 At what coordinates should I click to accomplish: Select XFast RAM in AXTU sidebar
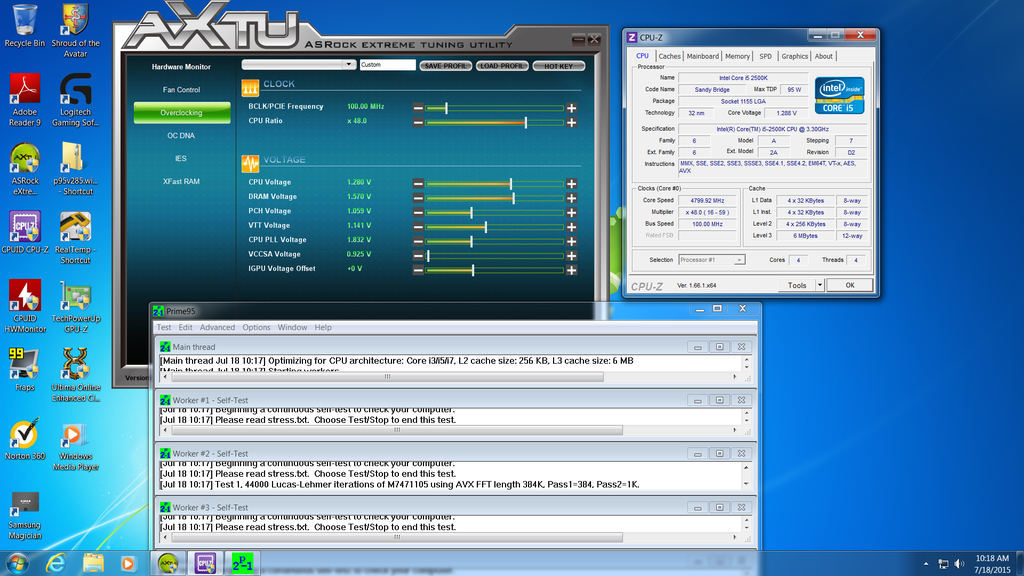click(182, 181)
